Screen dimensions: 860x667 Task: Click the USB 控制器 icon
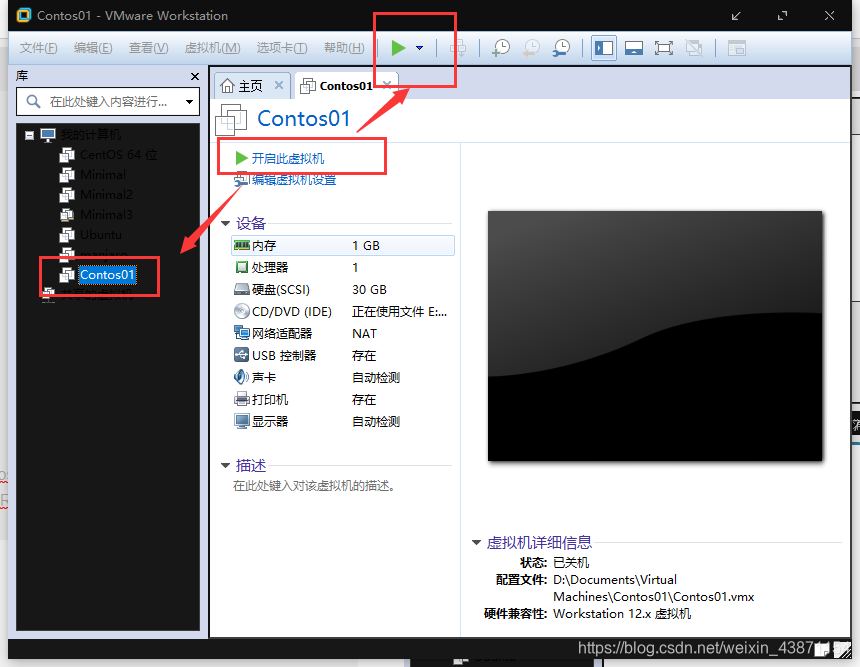coord(241,355)
